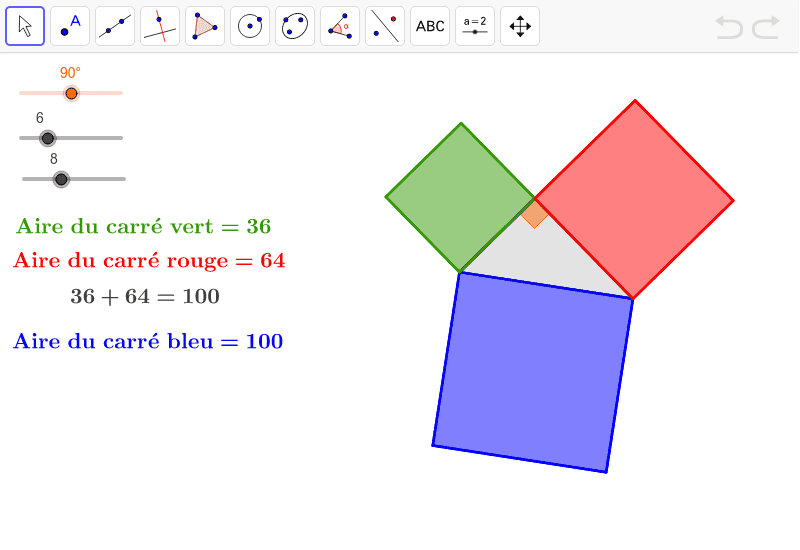The height and width of the screenshot is (550, 800).
Task: Select the ABC text tool
Action: pos(430,26)
